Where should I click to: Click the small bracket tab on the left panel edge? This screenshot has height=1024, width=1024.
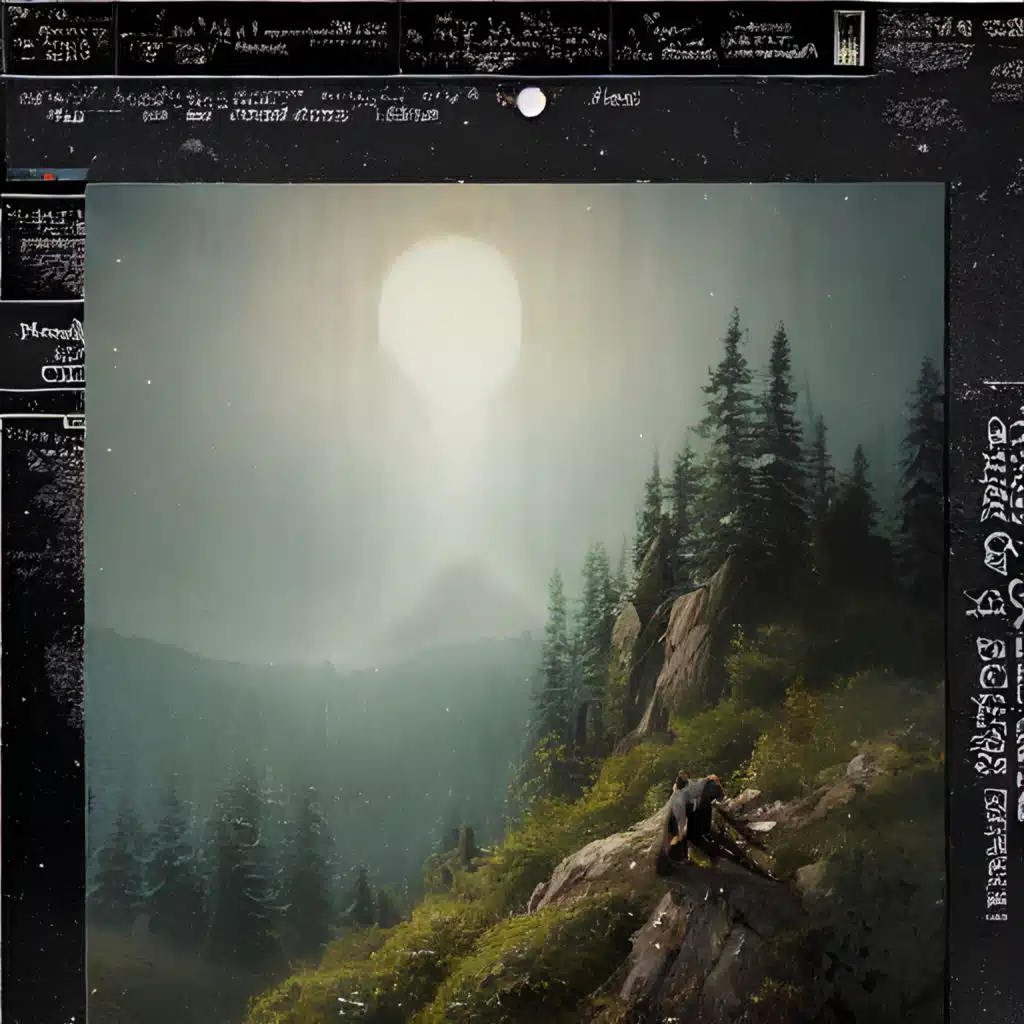[74, 422]
